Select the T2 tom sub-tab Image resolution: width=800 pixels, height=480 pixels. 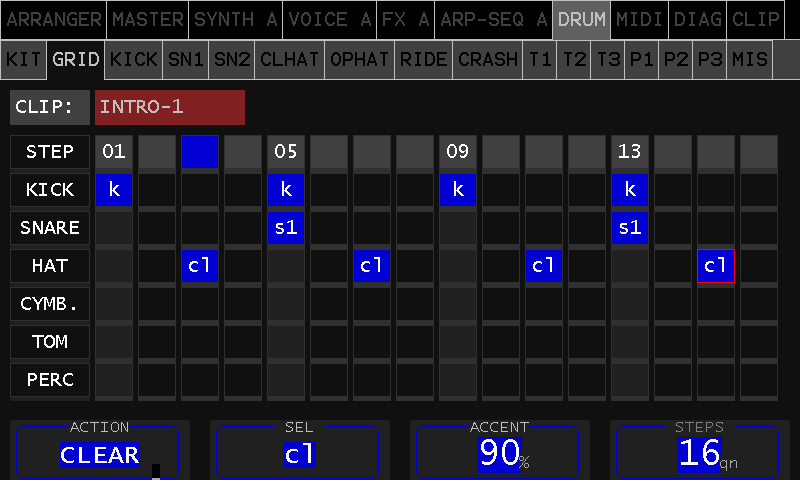(574, 60)
